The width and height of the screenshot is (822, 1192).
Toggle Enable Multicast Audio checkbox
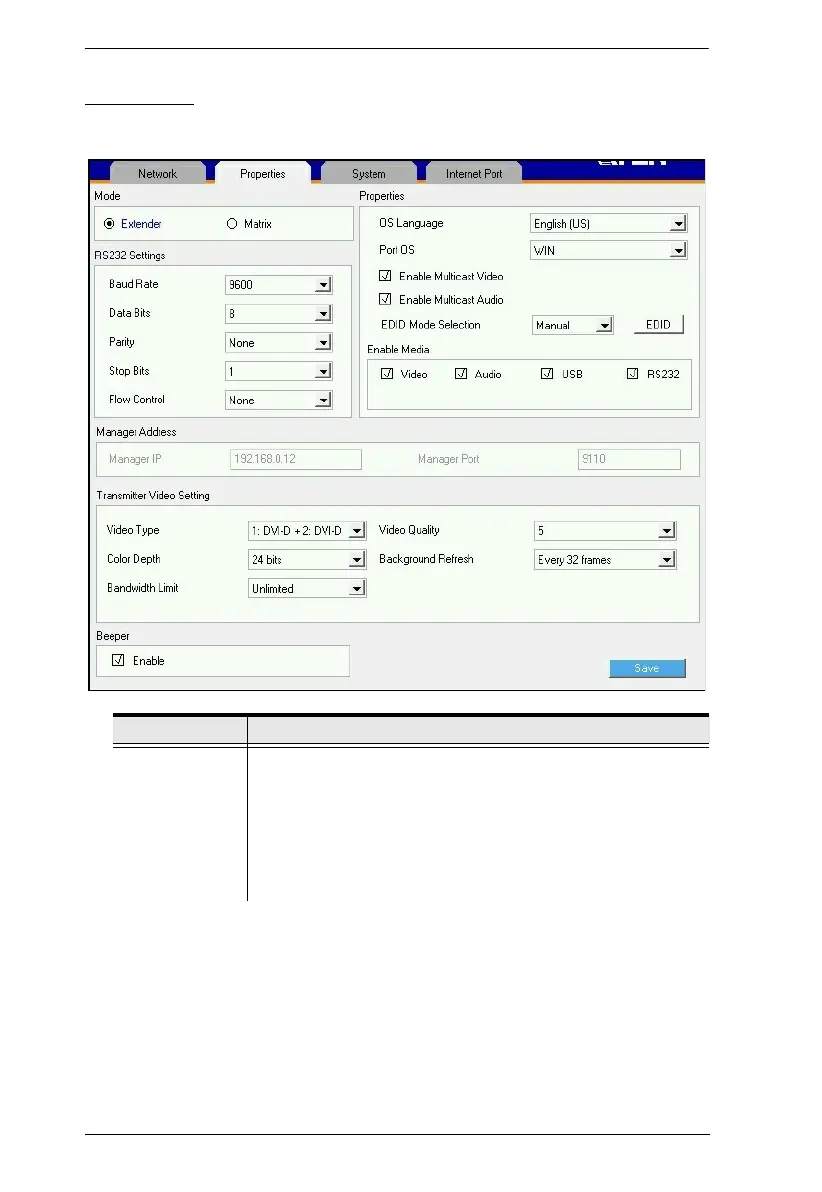(x=386, y=300)
